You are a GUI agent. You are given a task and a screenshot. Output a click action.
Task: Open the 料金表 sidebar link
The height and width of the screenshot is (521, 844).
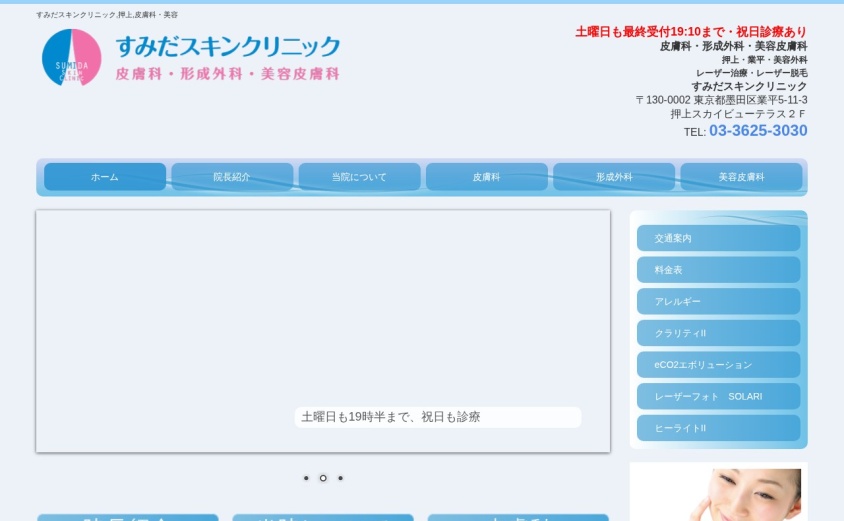pos(719,270)
